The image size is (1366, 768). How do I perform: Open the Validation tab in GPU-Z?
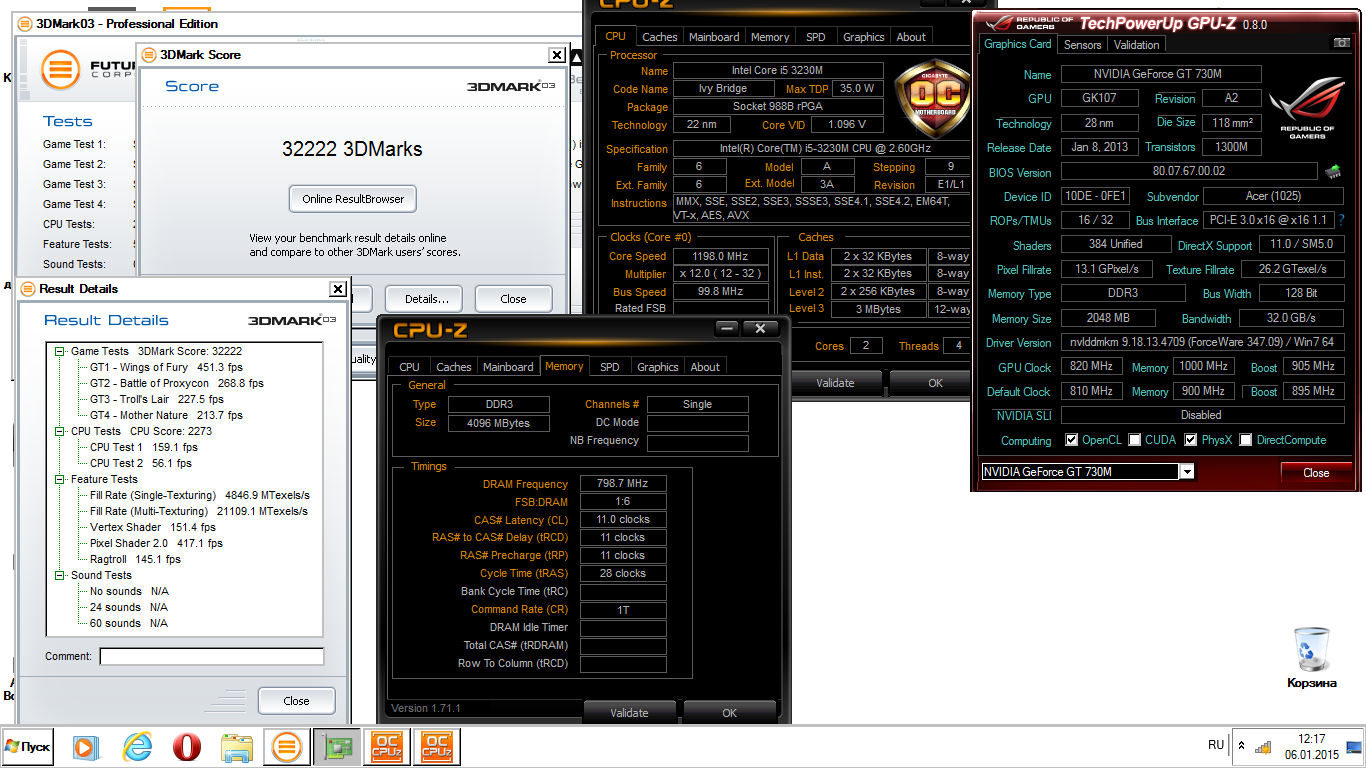tap(1137, 45)
